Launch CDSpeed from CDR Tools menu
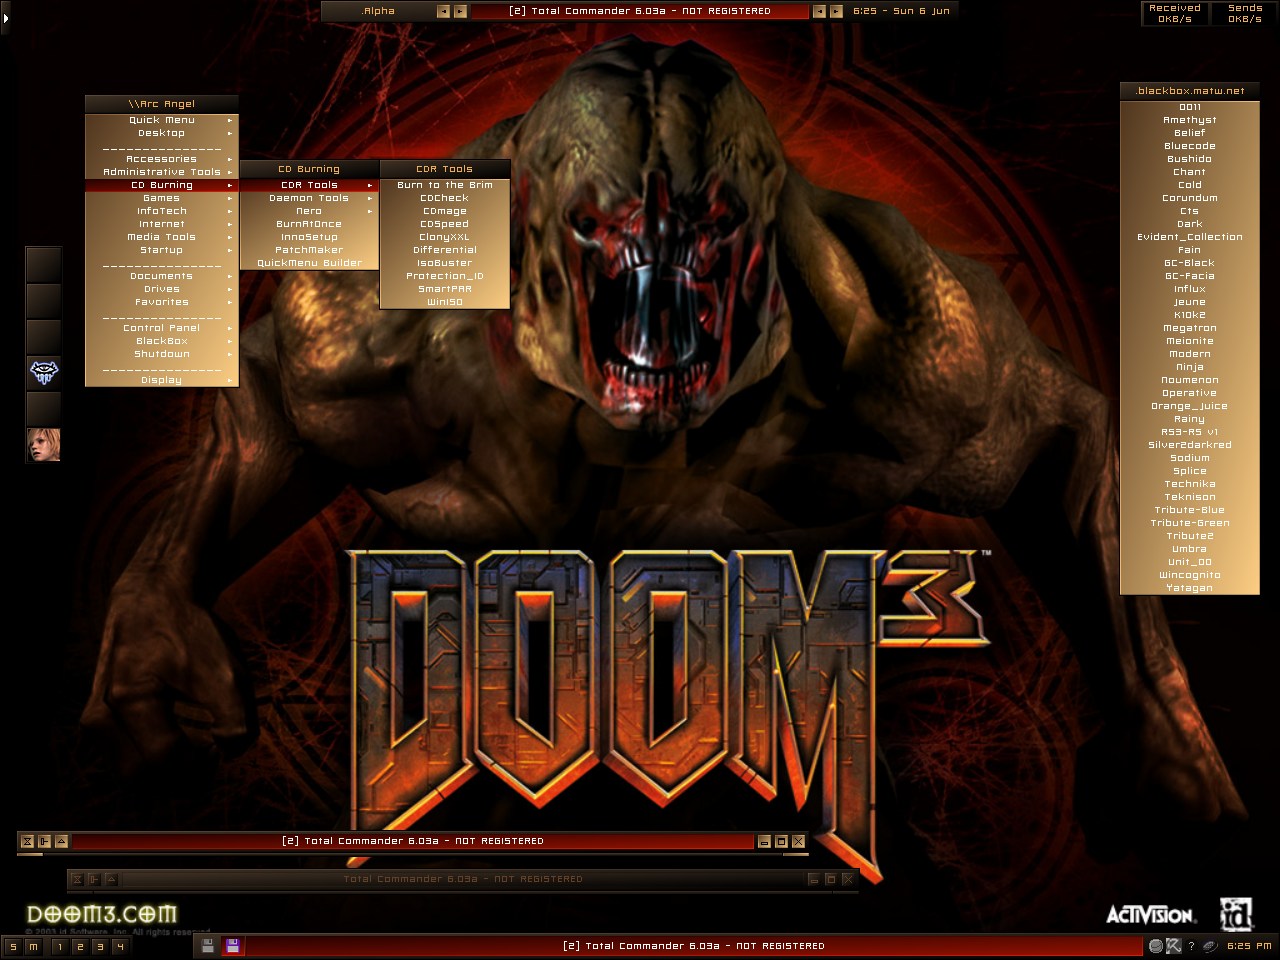1280x960 pixels. 445,224
